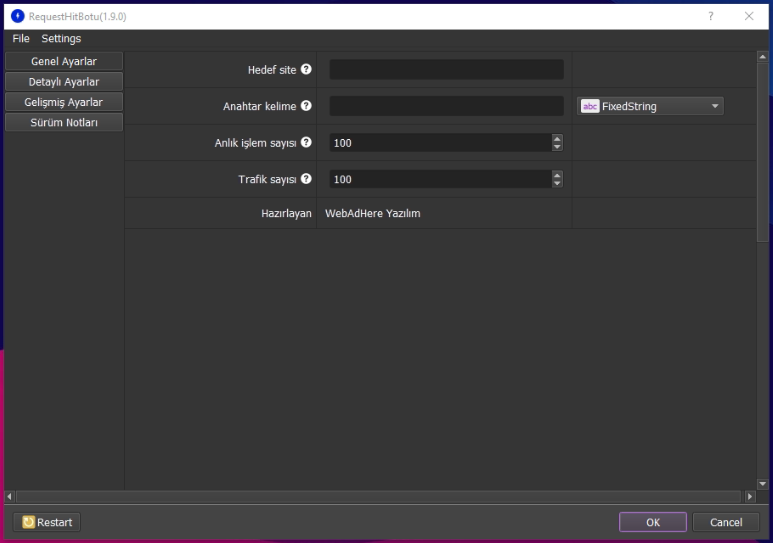Click help icon beside Anahtar kelime
Image resolution: width=773 pixels, height=543 pixels.
306,106
